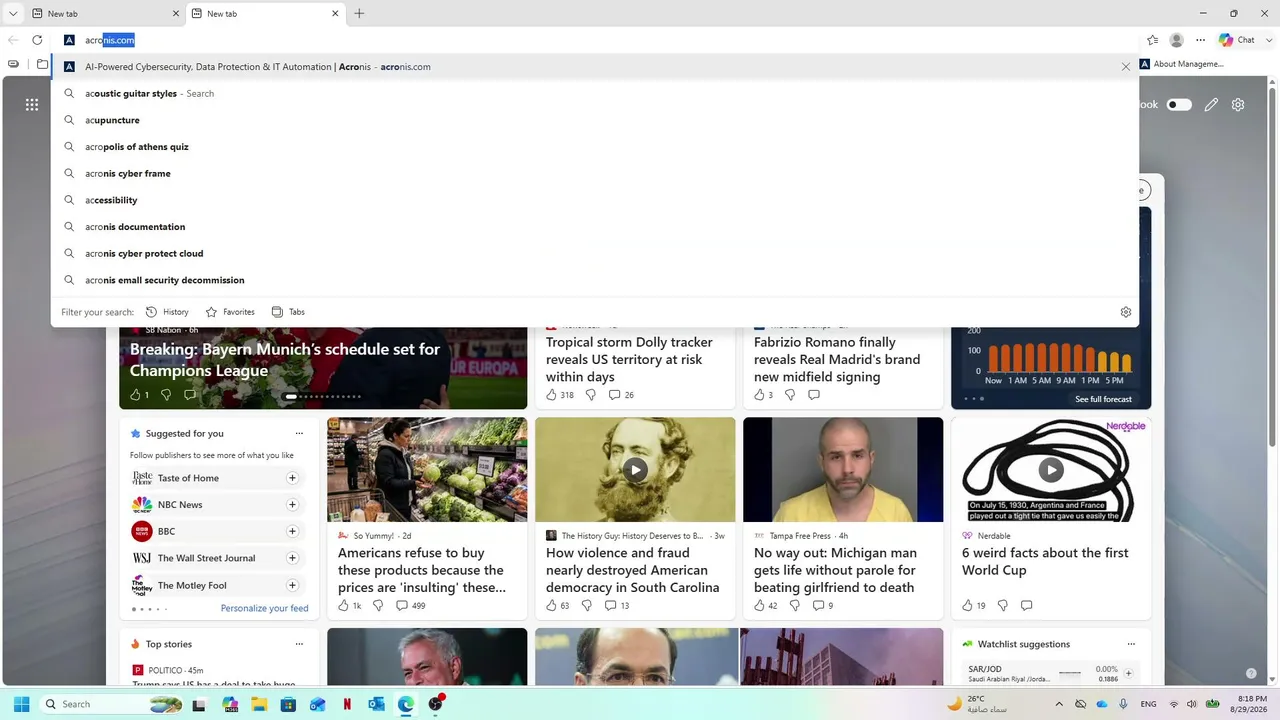Show hidden system tray icons chevron

1061,704
